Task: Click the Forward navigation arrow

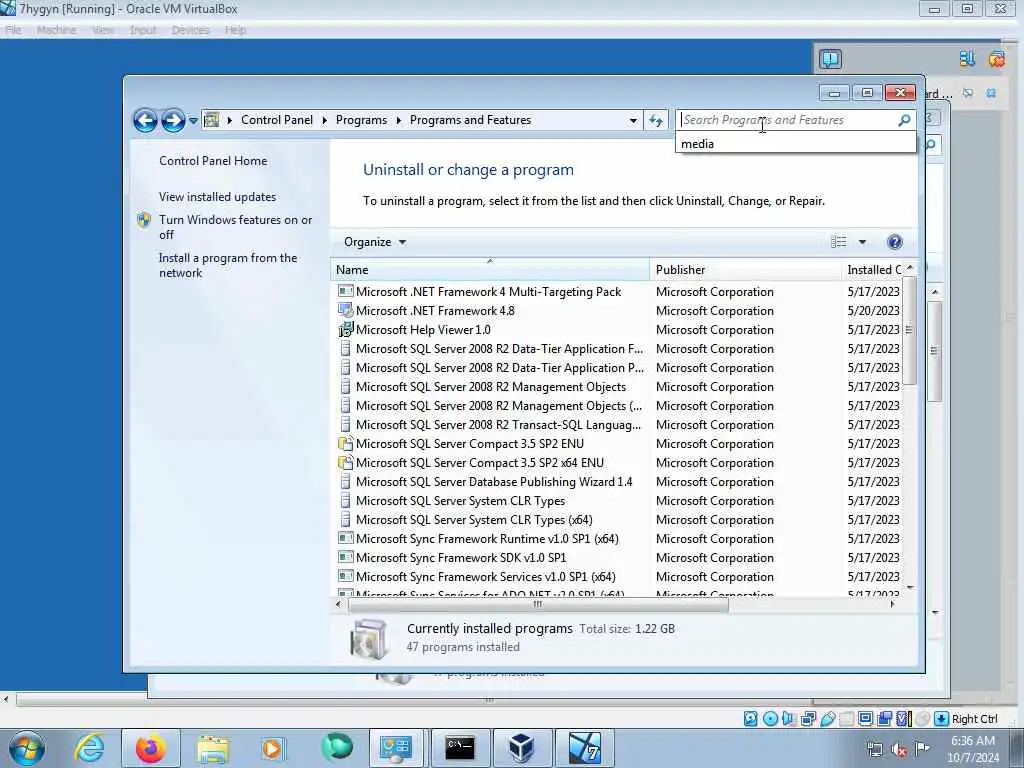Action: (x=172, y=120)
